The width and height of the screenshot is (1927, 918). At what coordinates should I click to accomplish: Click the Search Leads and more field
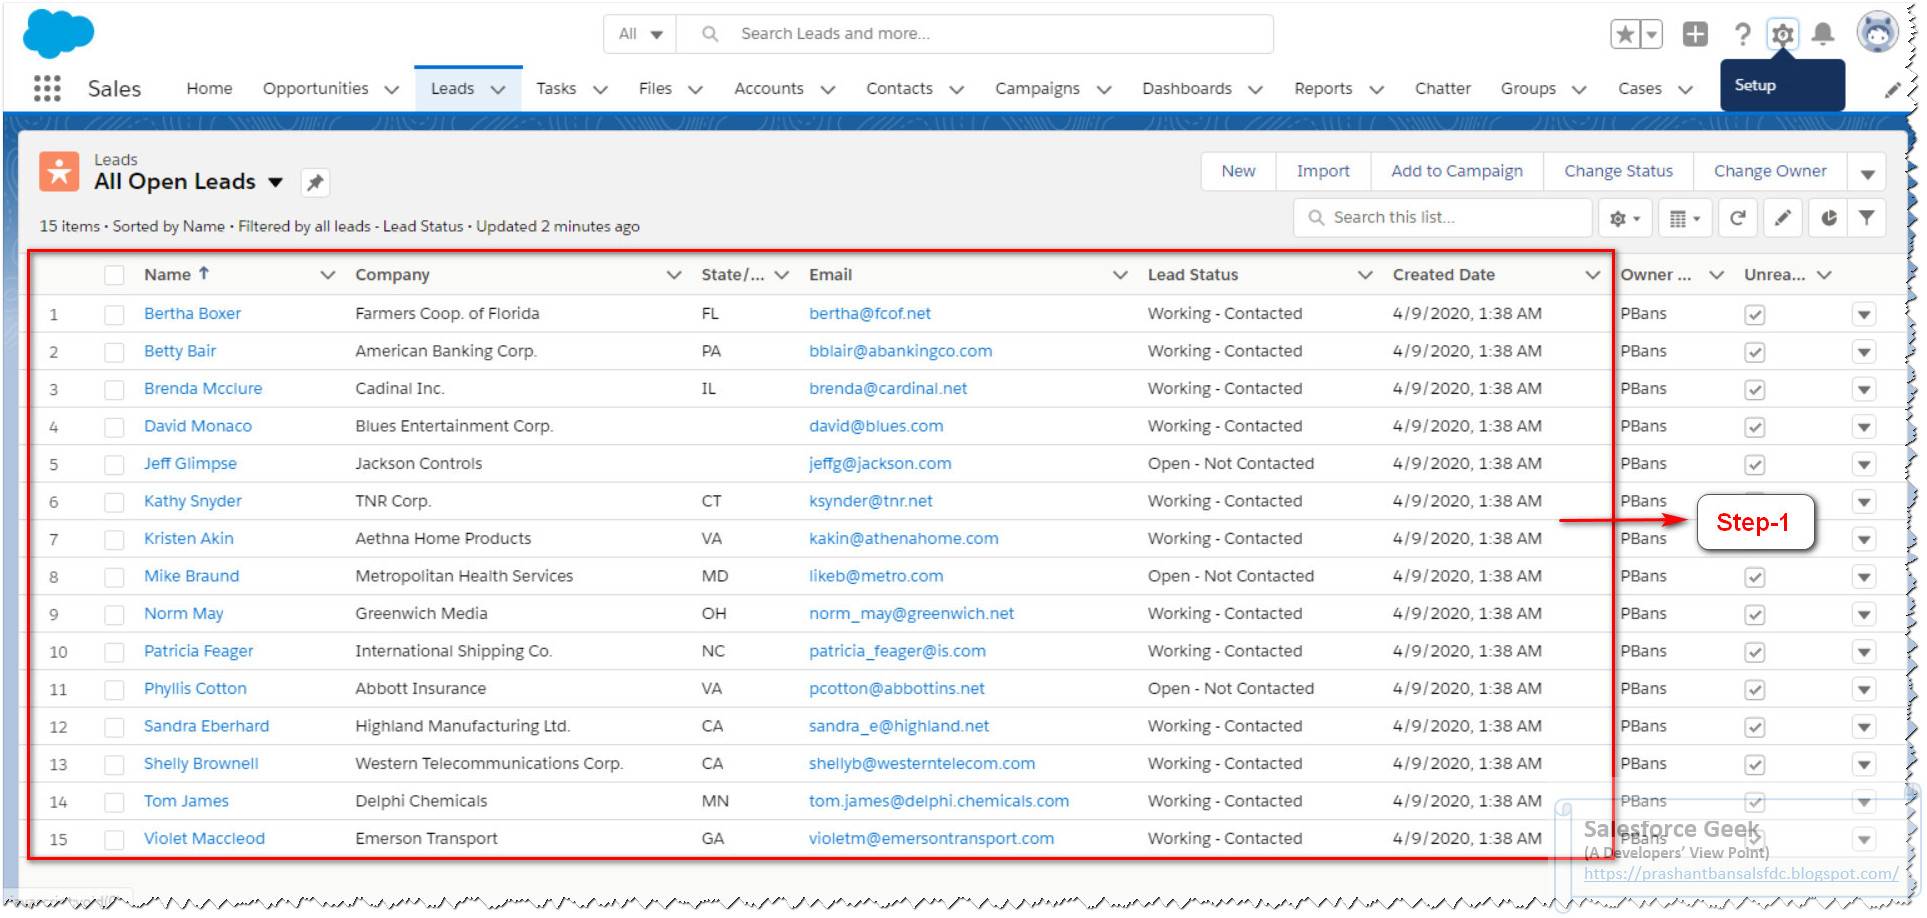tap(975, 34)
